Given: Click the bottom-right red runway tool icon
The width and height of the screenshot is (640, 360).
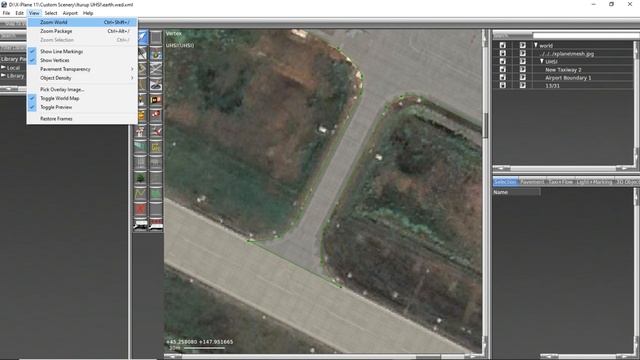Looking at the screenshot, I should (x=156, y=224).
